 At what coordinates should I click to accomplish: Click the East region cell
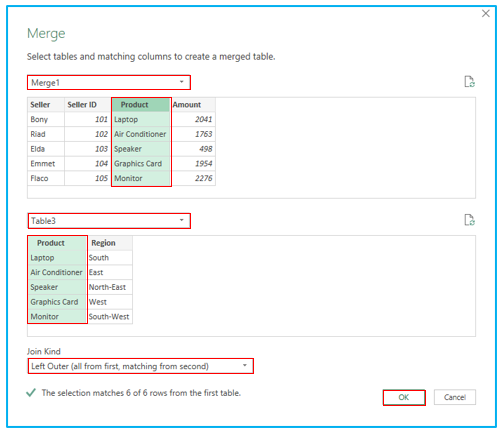coord(110,272)
